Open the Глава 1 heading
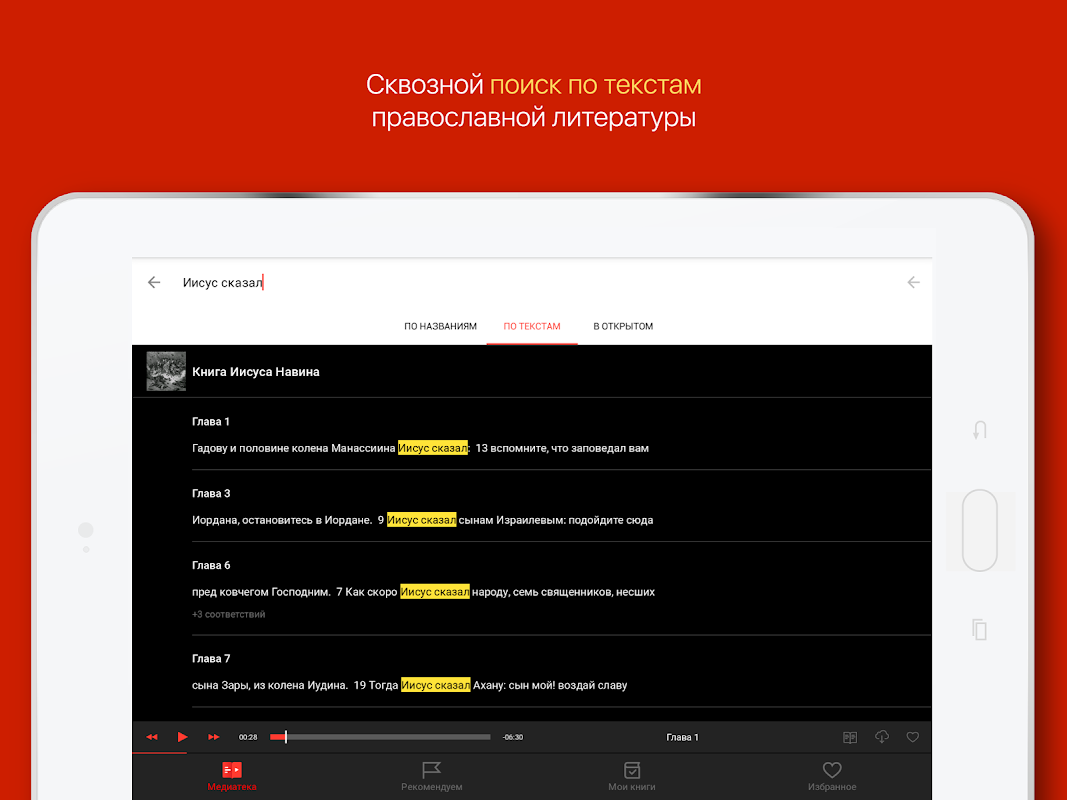 pyautogui.click(x=211, y=421)
